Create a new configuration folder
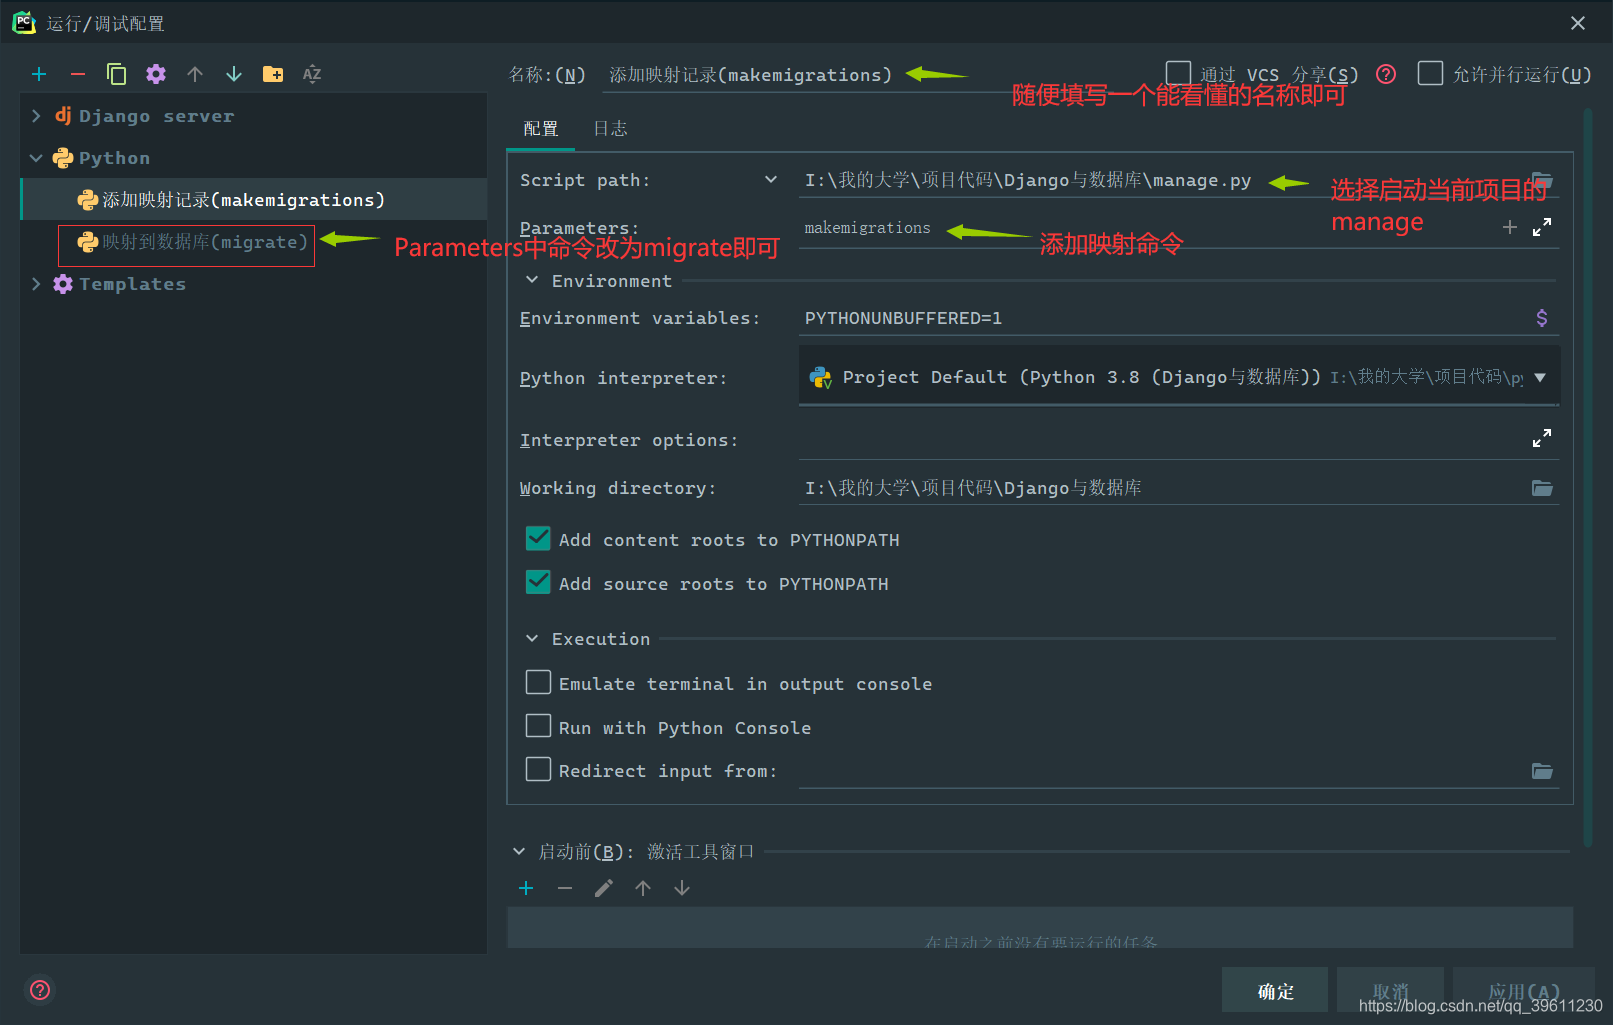Viewport: 1613px width, 1025px height. pyautogui.click(x=273, y=74)
